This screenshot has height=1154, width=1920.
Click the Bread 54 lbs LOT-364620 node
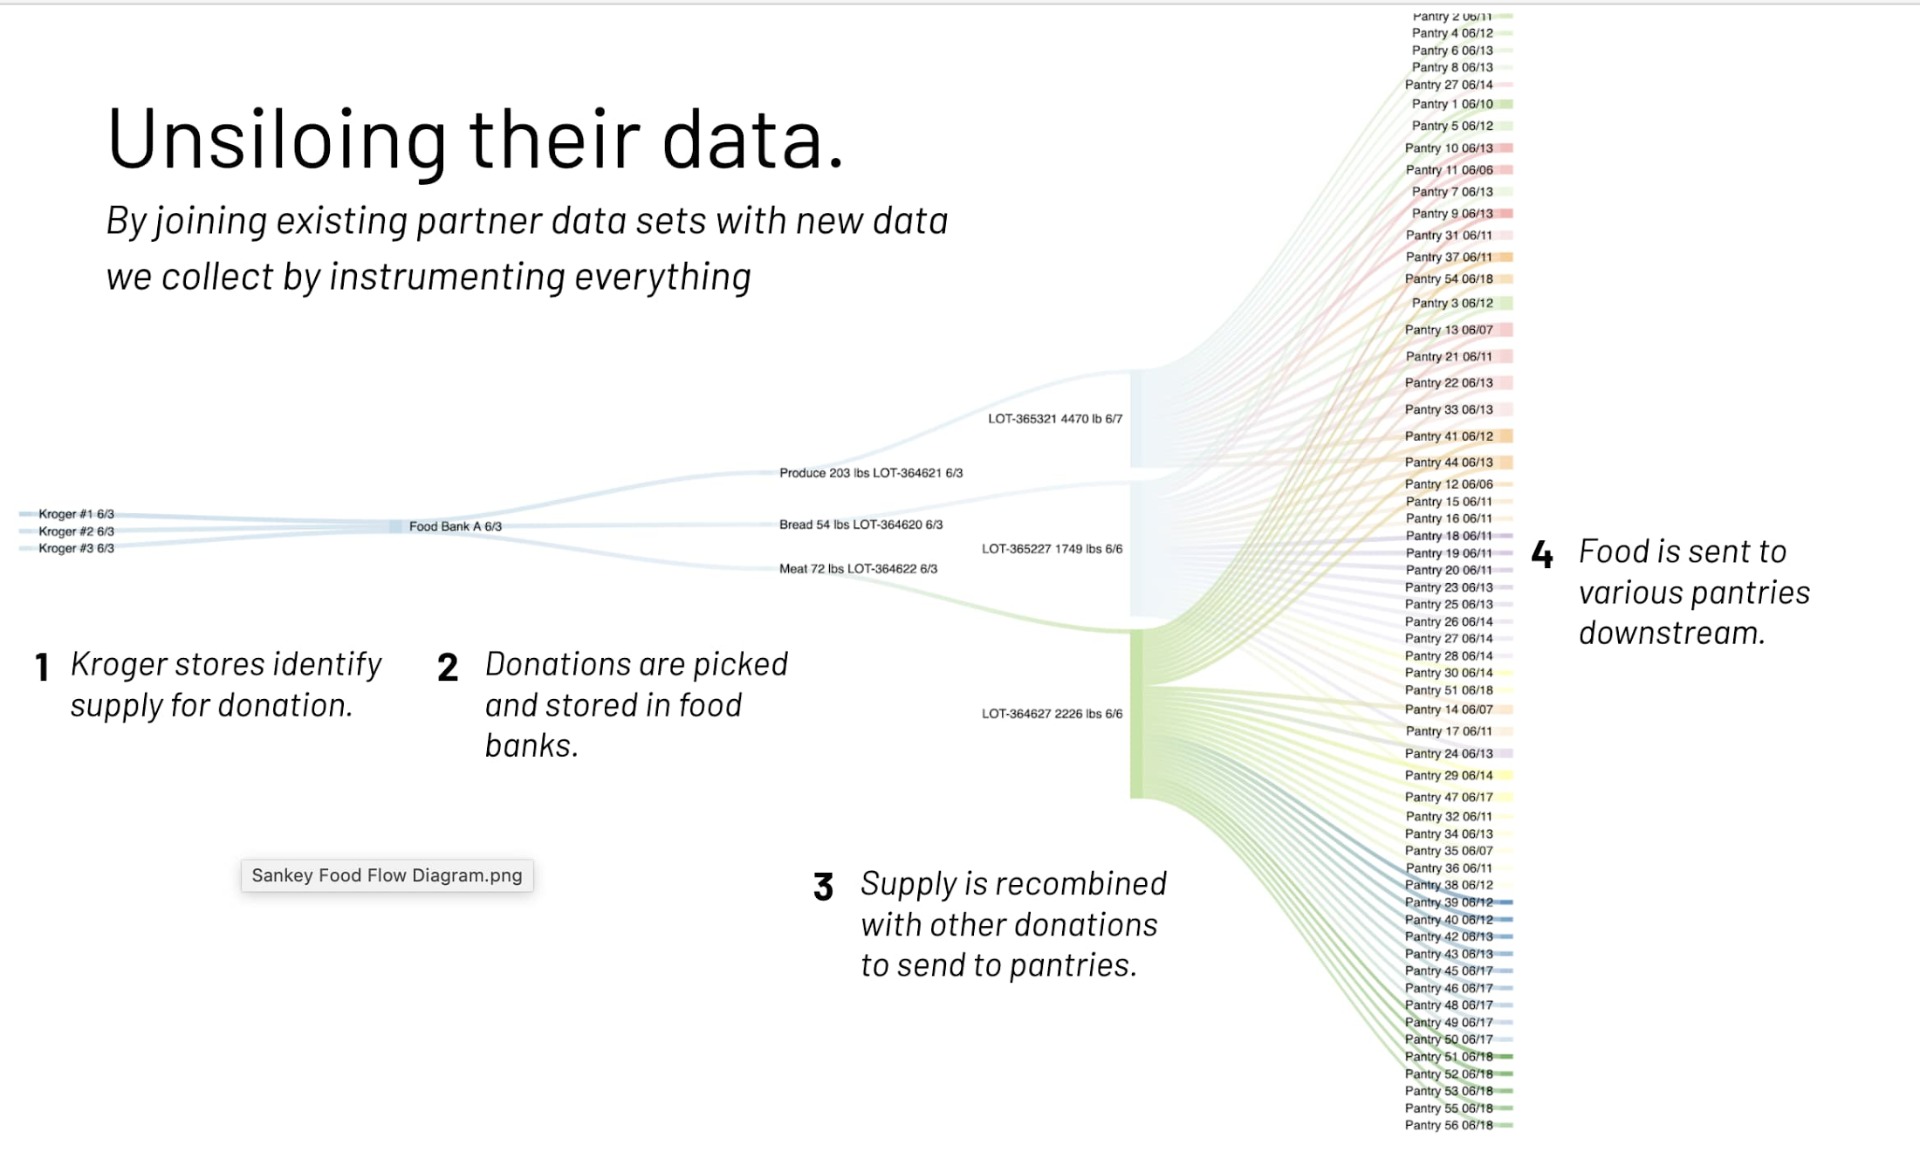click(860, 524)
